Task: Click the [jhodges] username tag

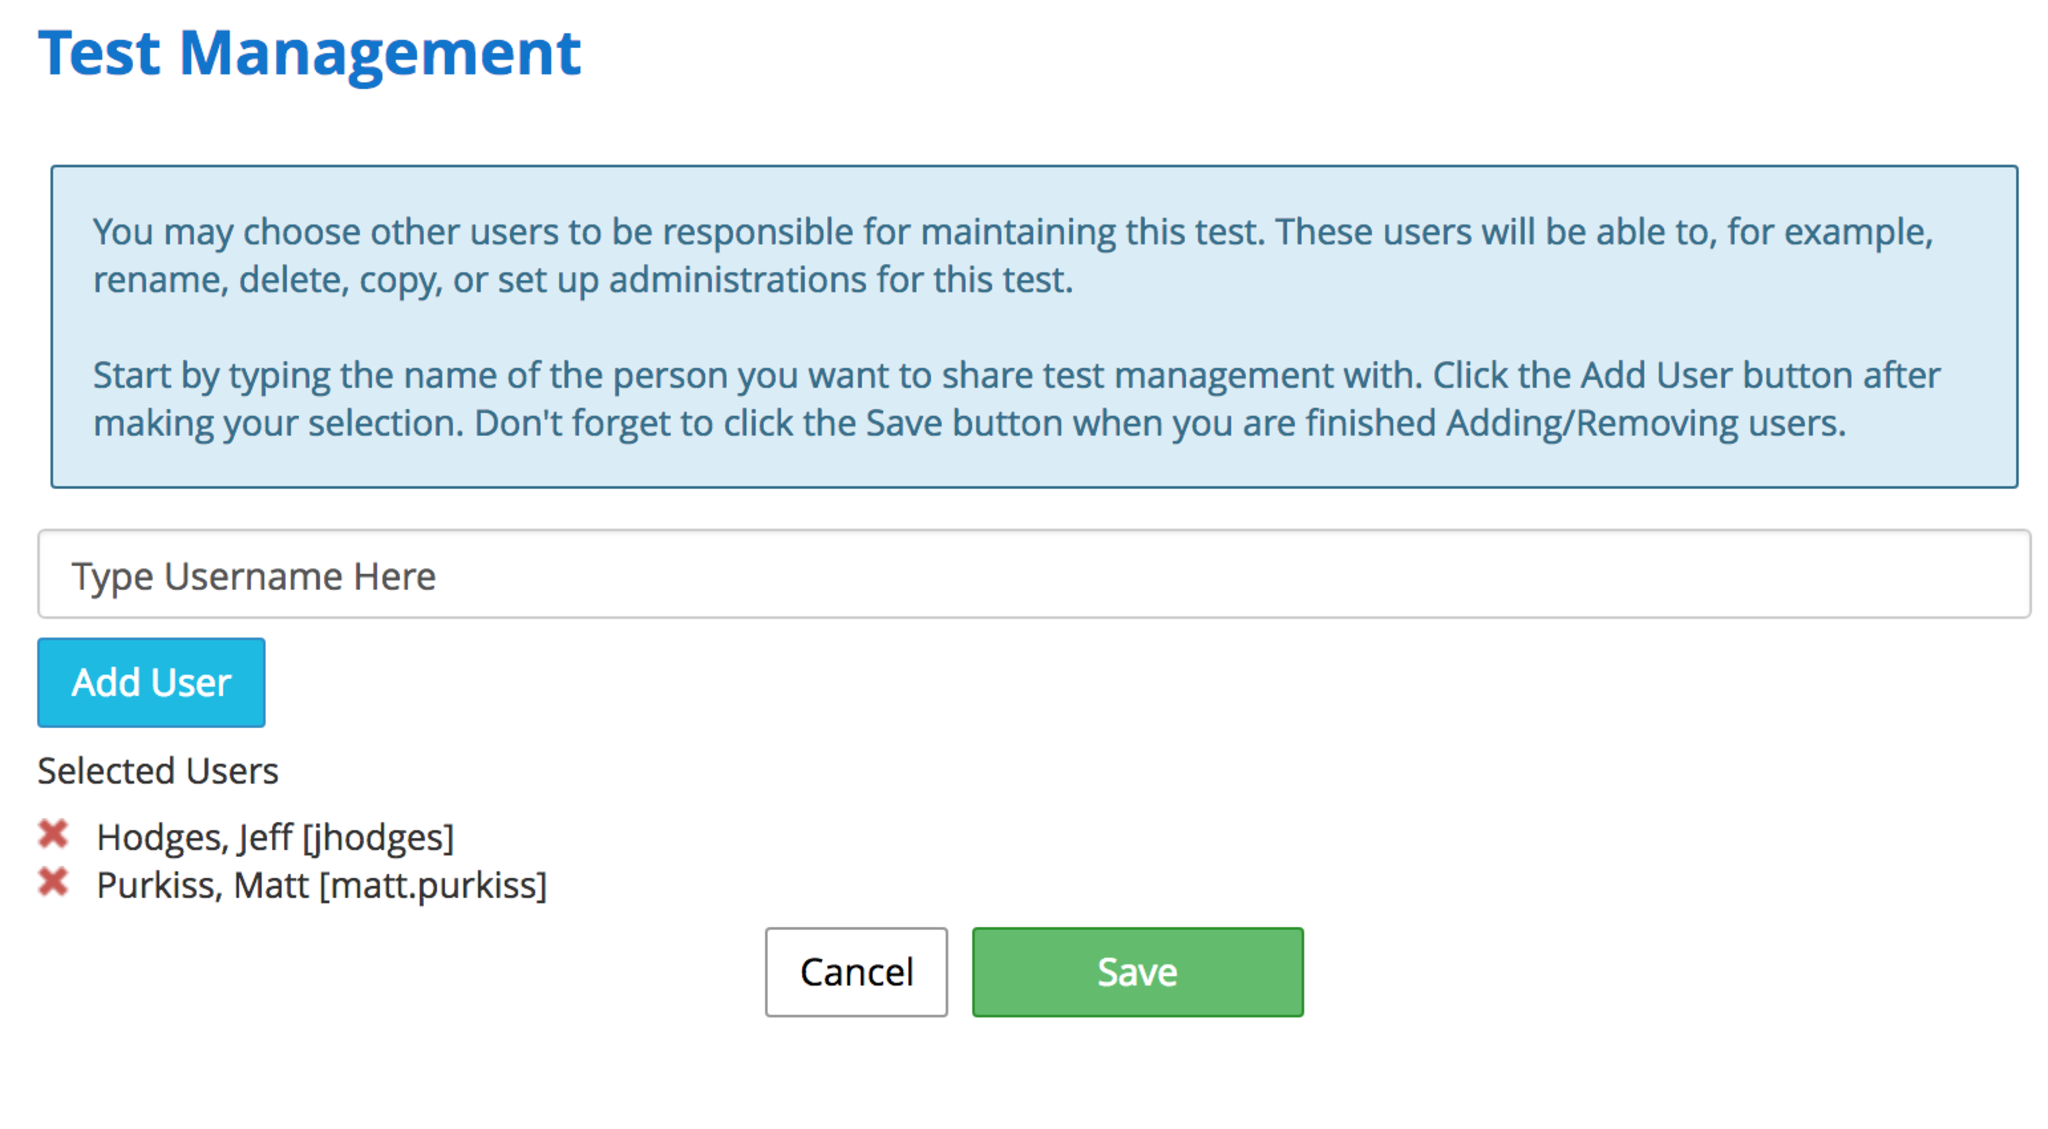Action: click(378, 837)
